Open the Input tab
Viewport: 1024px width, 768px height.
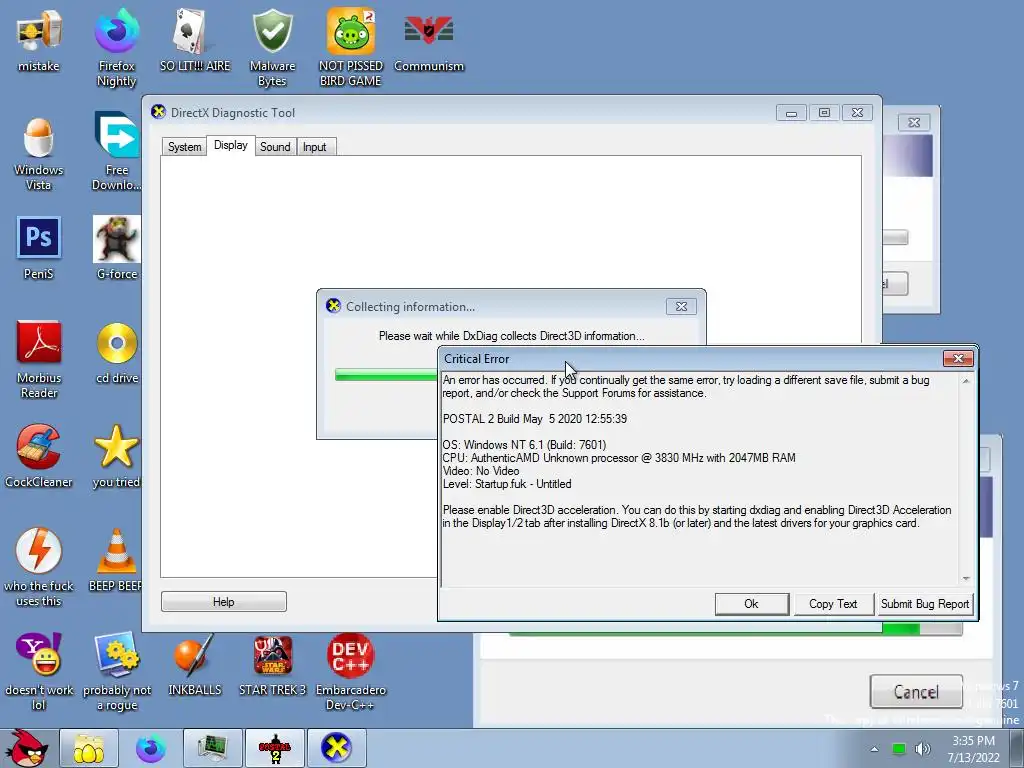[x=314, y=147]
